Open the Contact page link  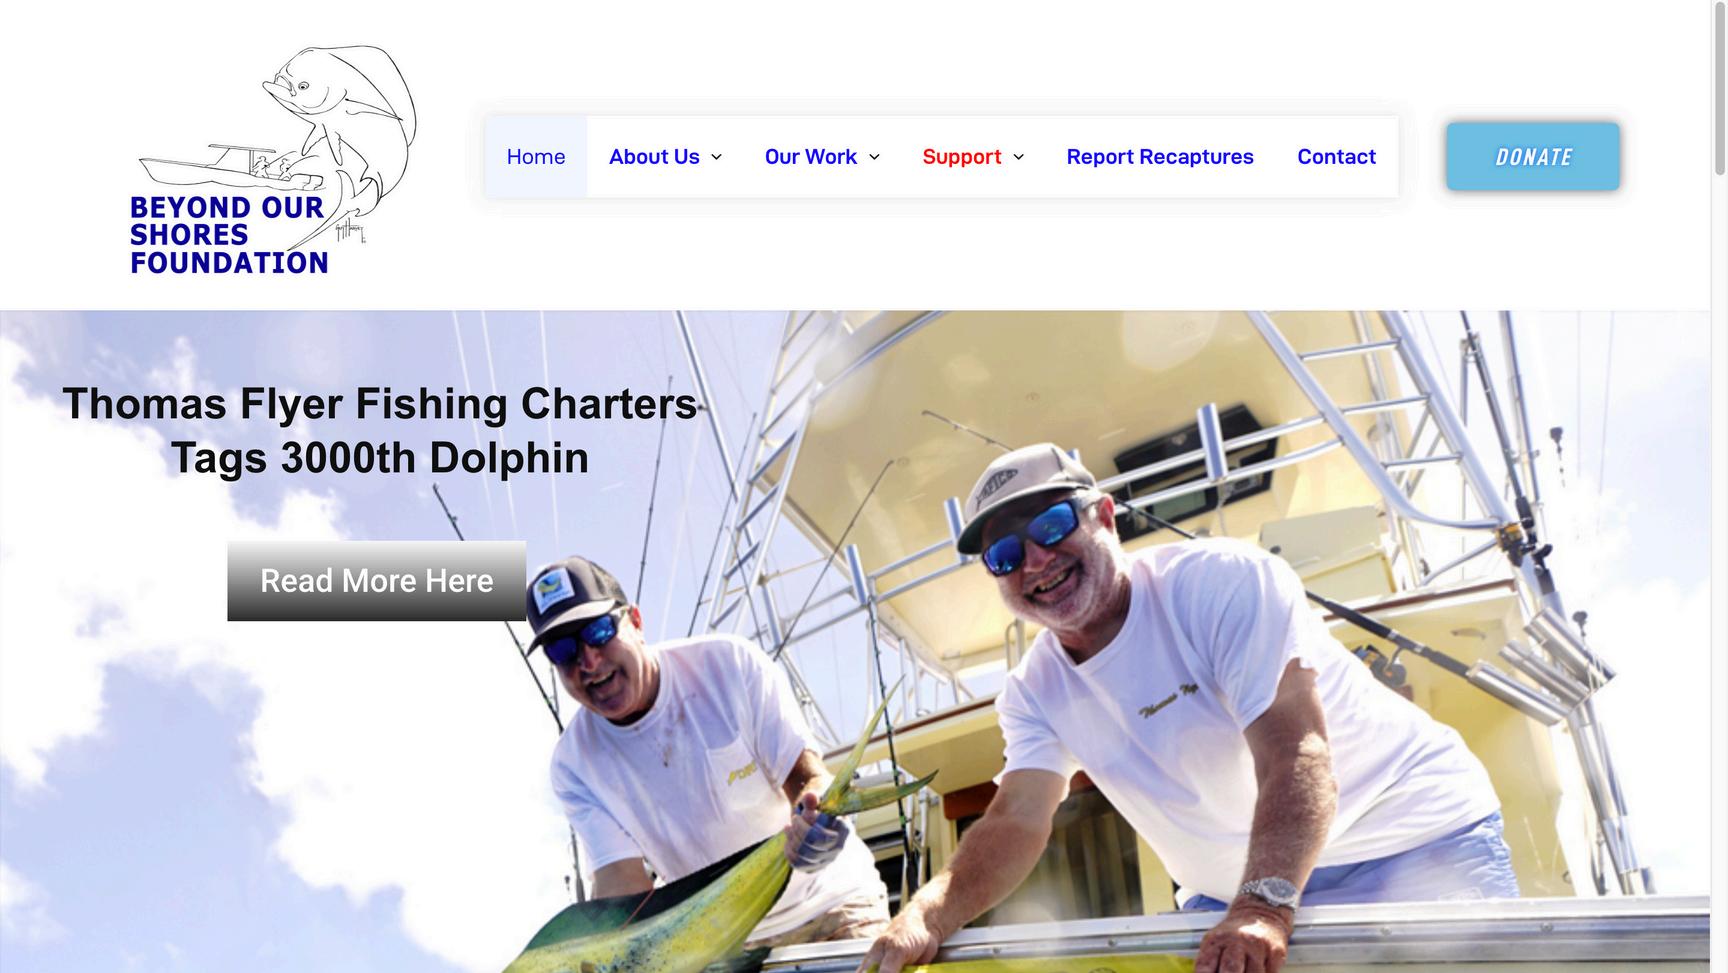1336,157
